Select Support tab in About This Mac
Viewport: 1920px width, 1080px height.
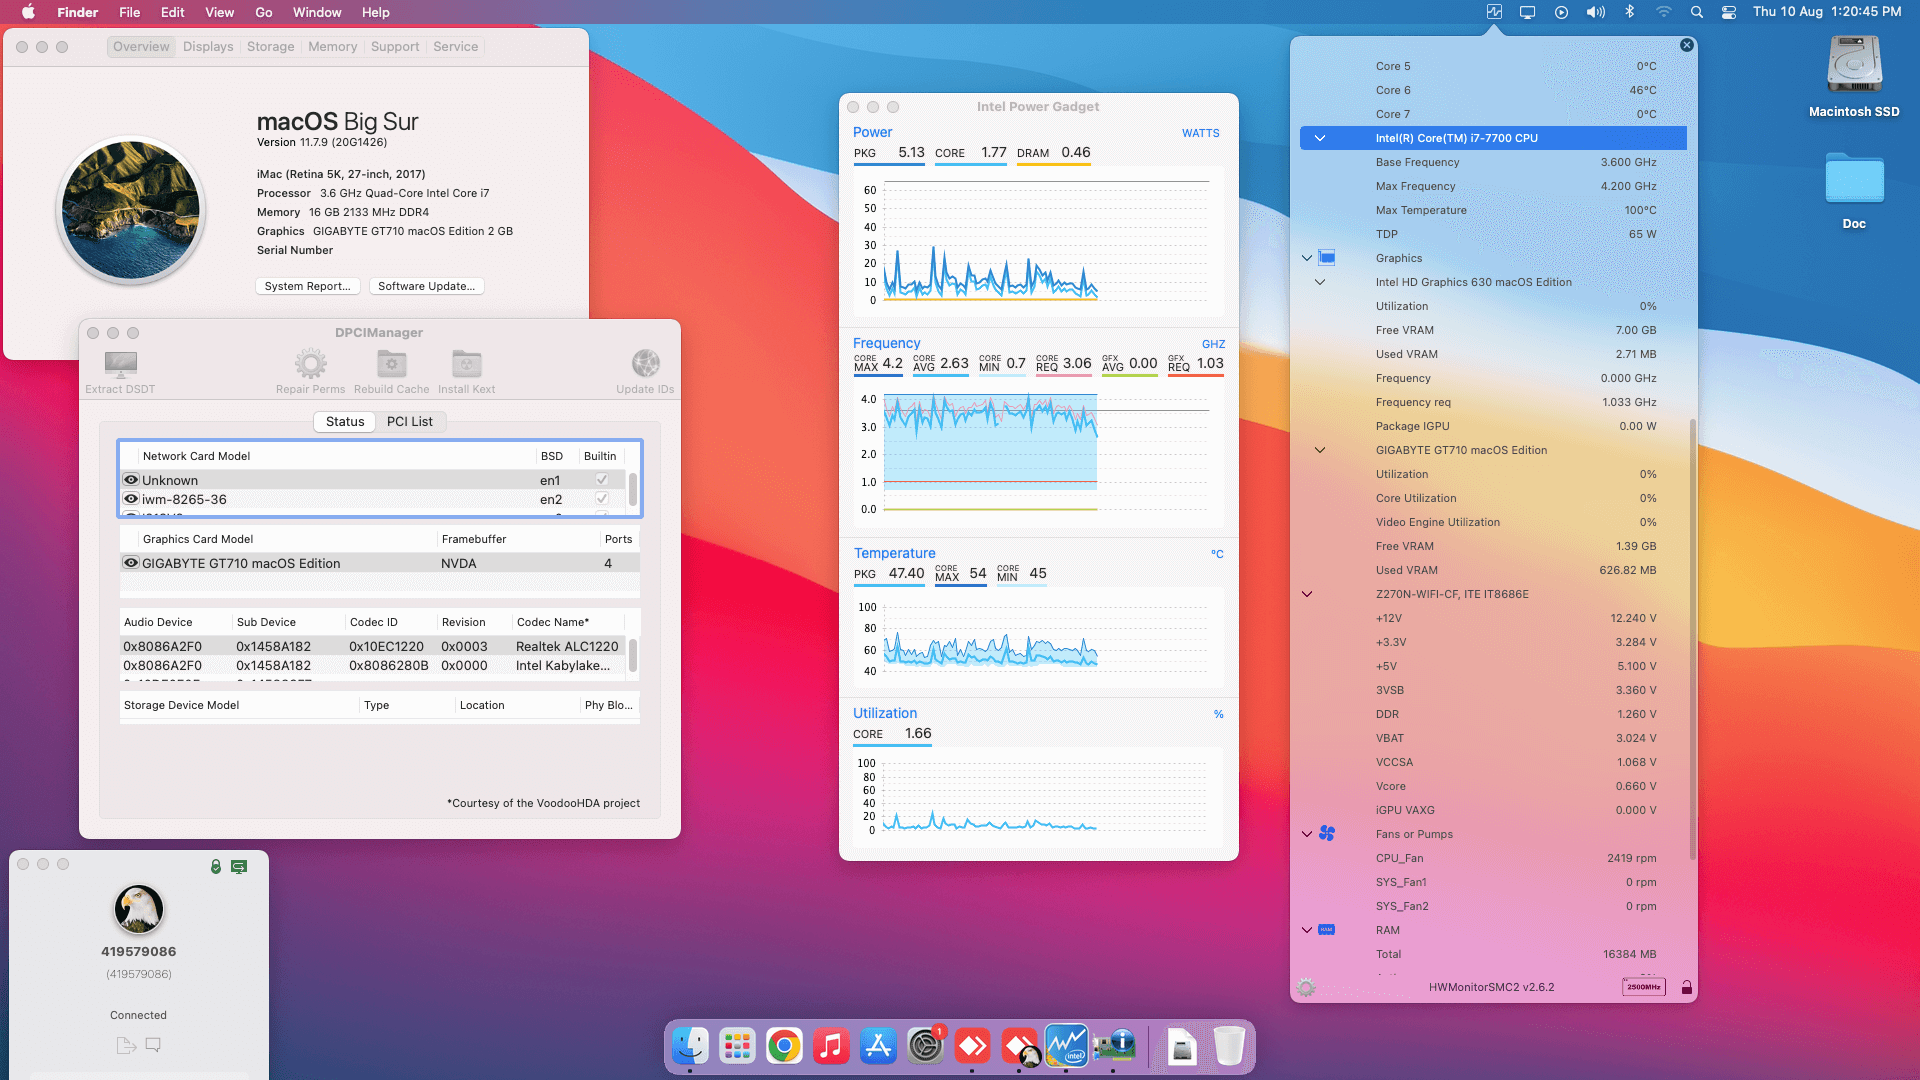[395, 47]
